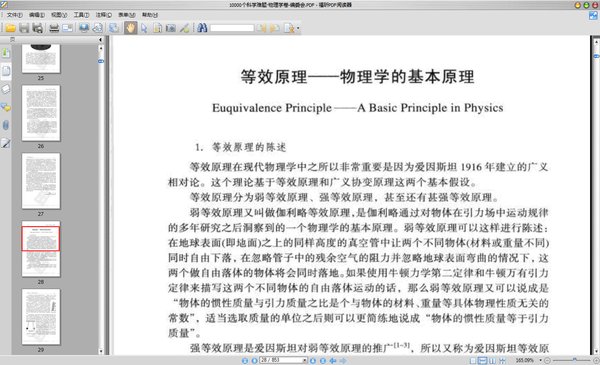This screenshot has width=600, height=365.
Task: Click the zoom out minus button
Action: (x=548, y=360)
